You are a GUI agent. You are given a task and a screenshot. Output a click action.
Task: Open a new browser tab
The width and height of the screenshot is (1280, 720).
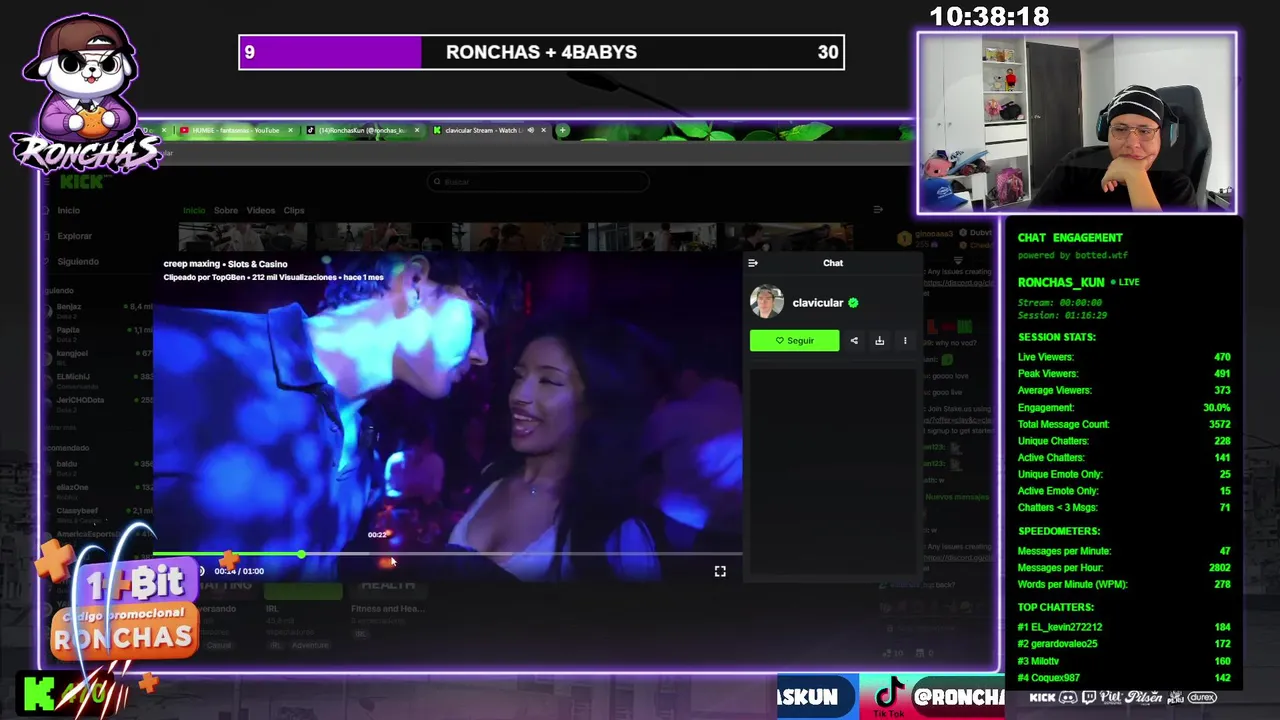click(x=562, y=130)
